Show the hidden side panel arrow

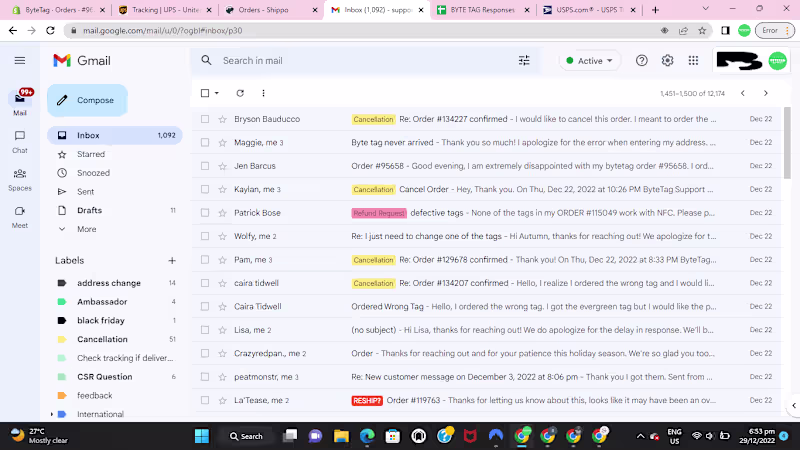pyautogui.click(x=794, y=406)
